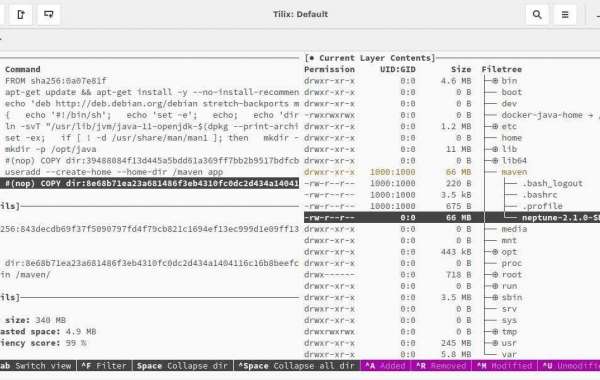600x380 pixels.
Task: Click Space Collapse dir shortcut
Action: click(x=182, y=366)
